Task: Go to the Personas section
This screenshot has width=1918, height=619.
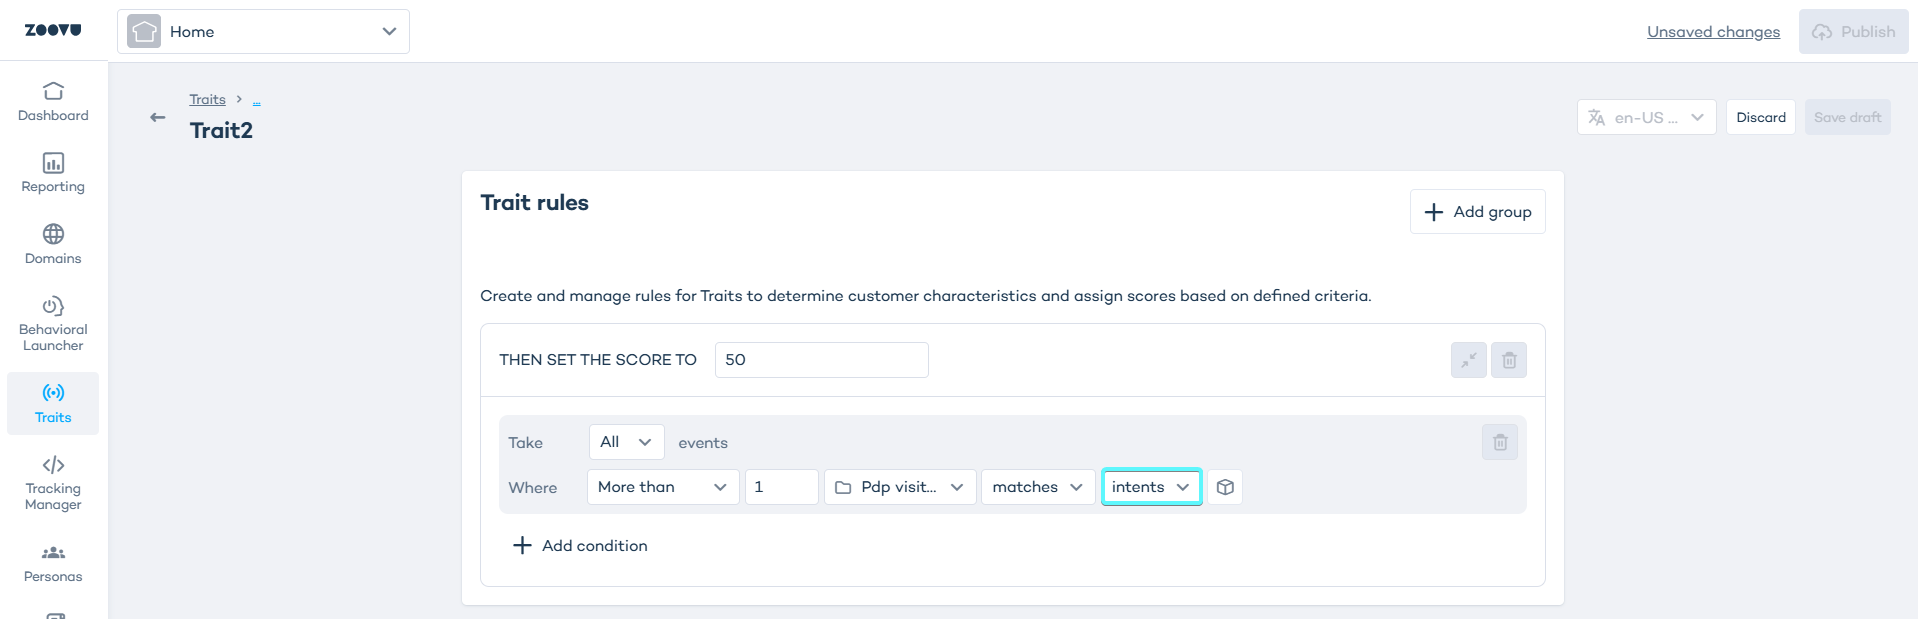Action: (x=53, y=563)
